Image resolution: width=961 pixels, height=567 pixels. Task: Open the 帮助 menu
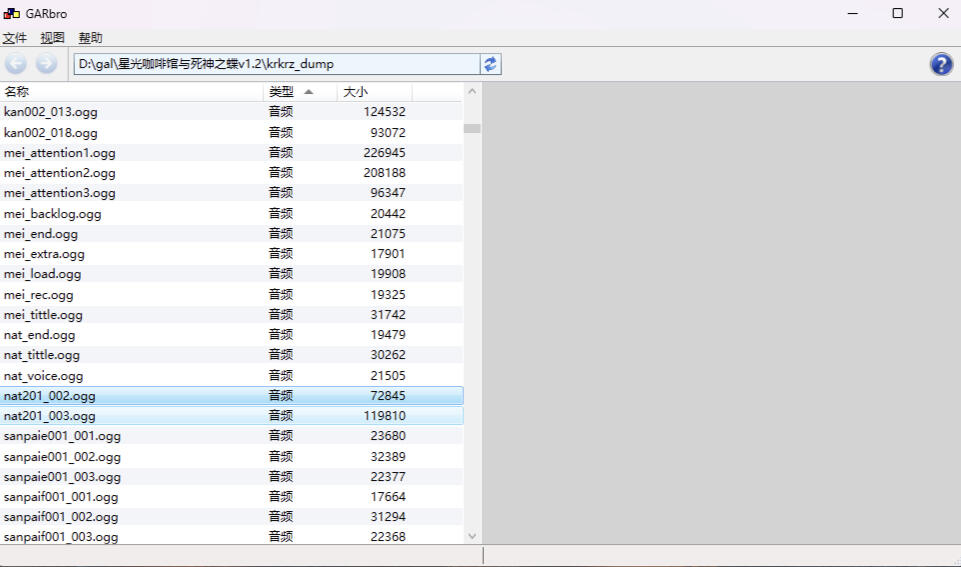tap(90, 38)
